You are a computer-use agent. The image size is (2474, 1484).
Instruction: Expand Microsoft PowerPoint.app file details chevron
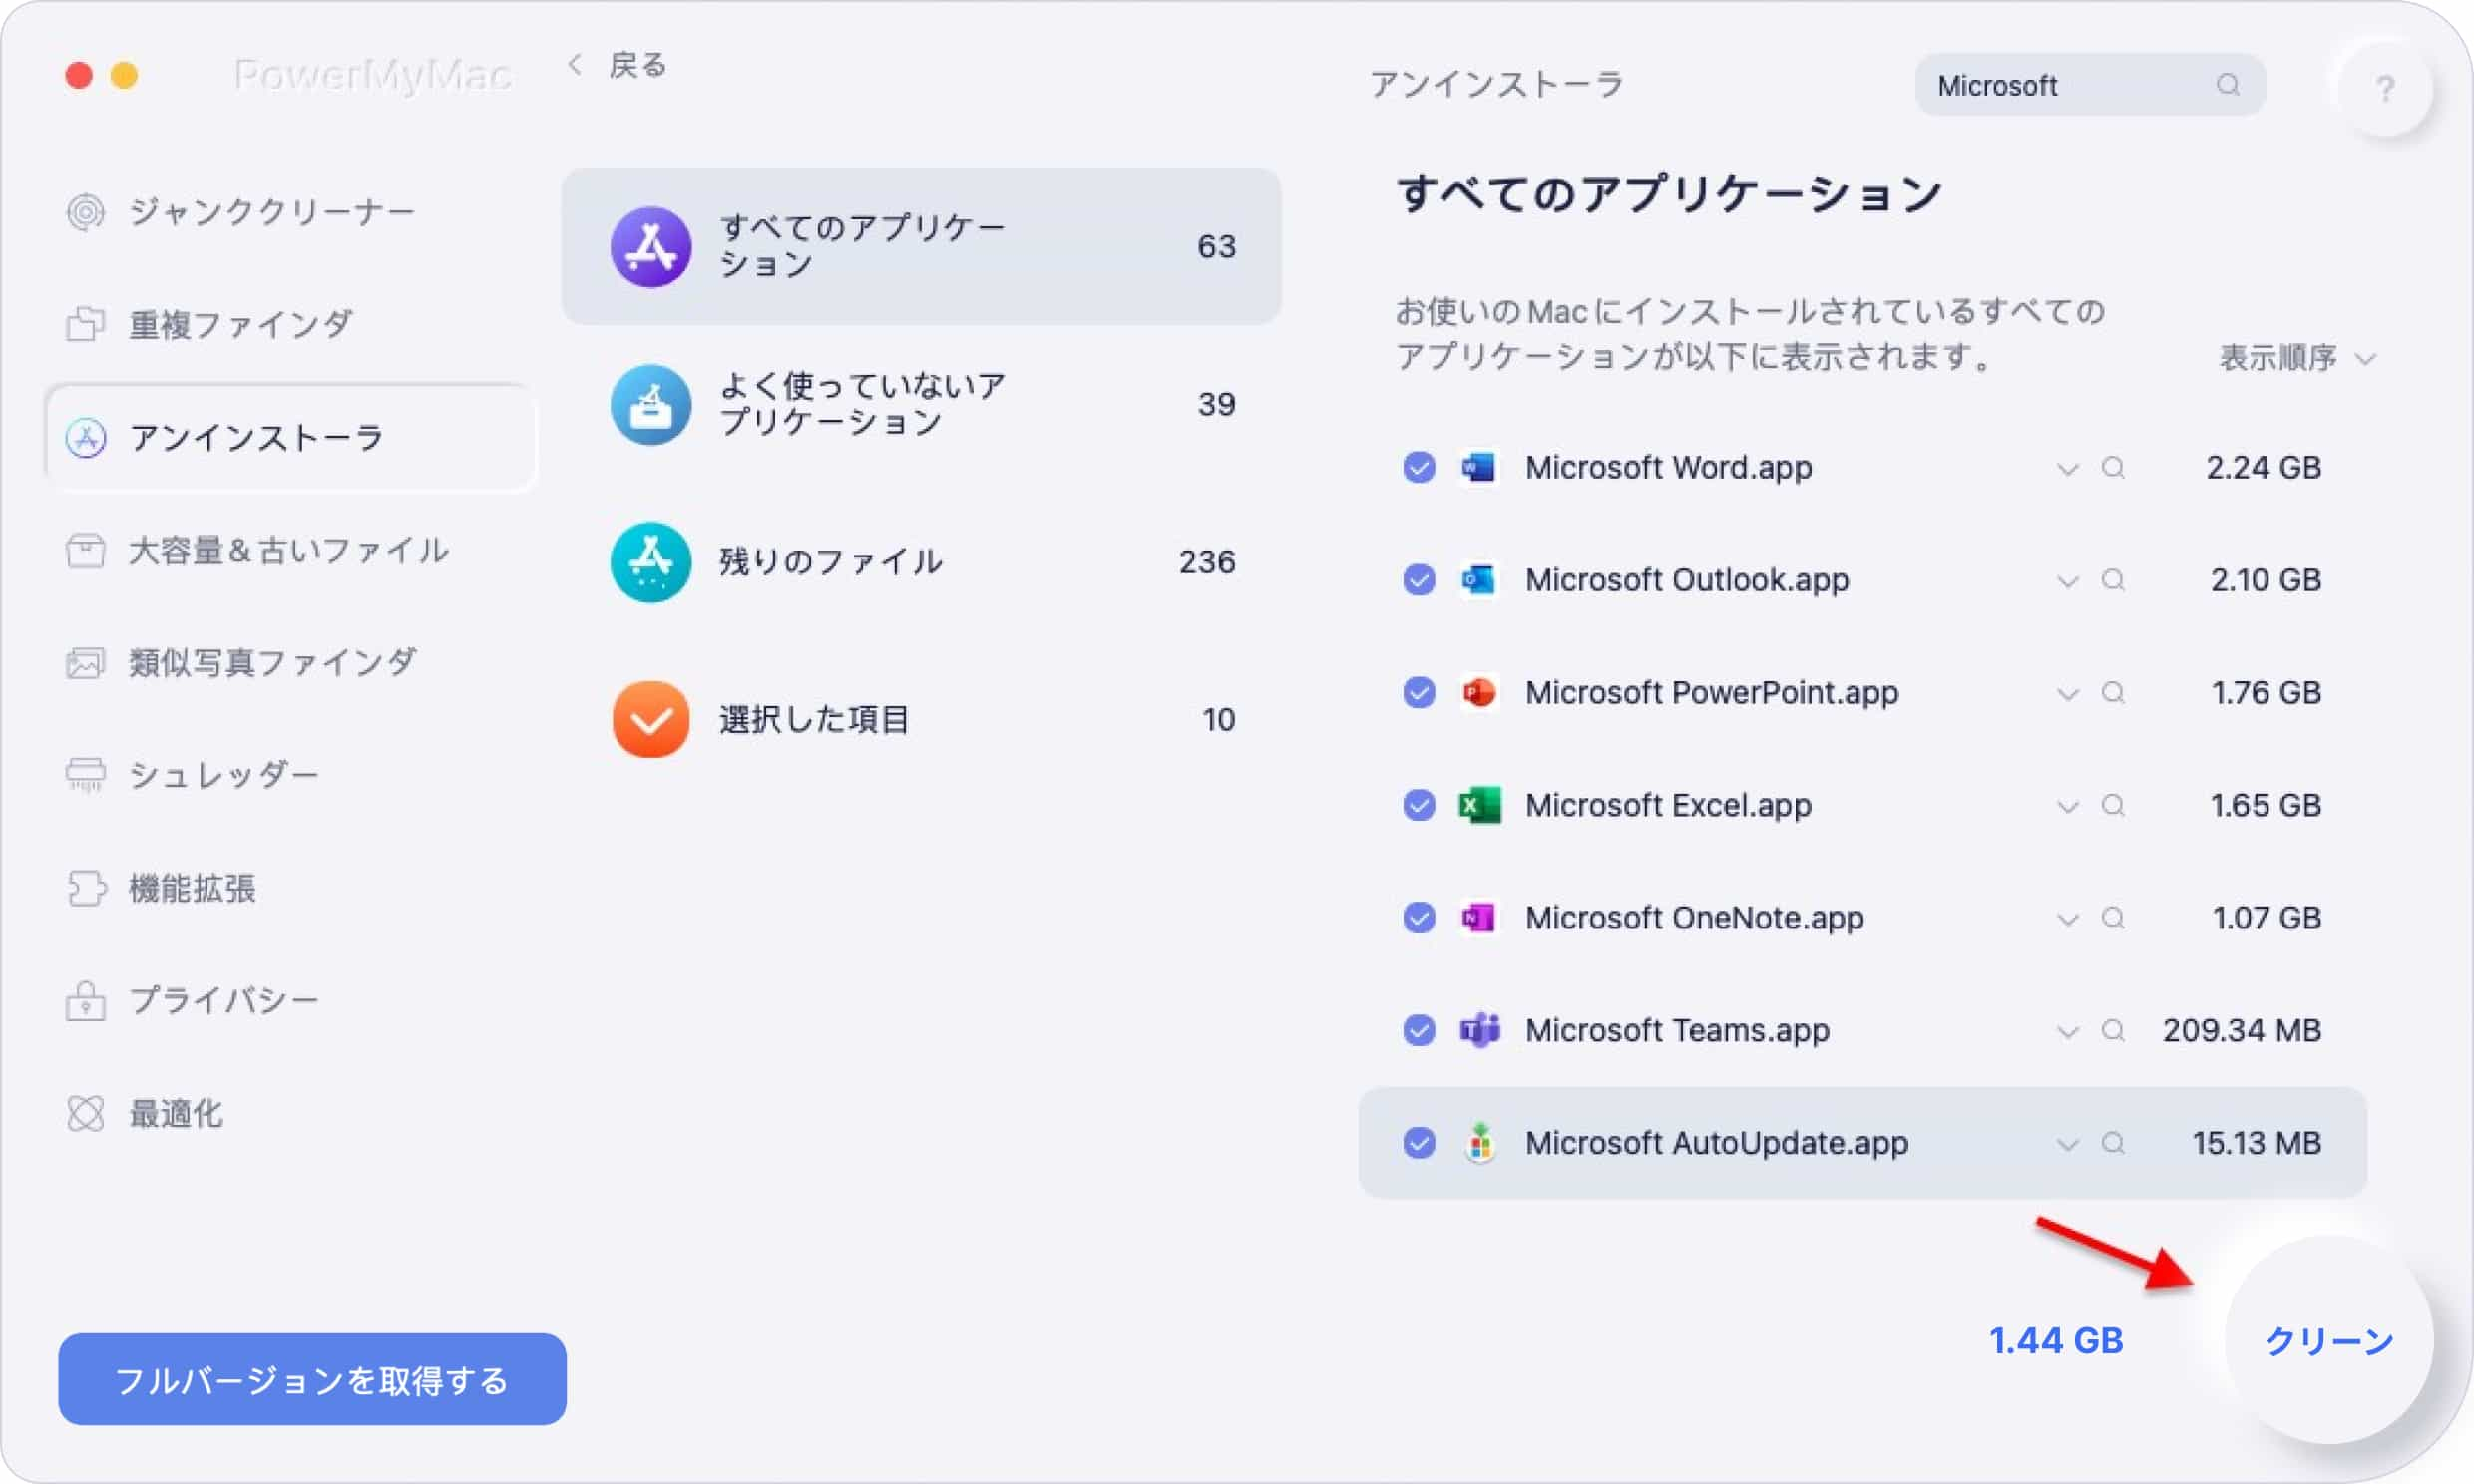(2068, 694)
